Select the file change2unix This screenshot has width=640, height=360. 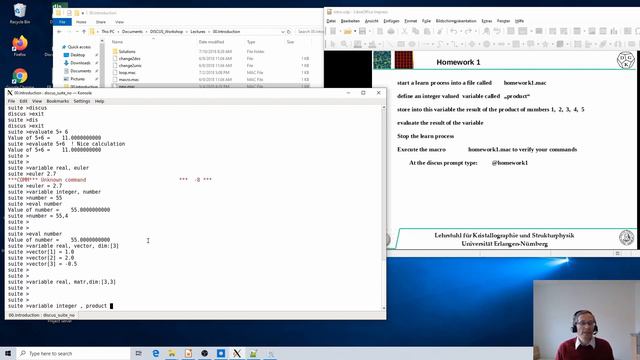tap(130, 66)
